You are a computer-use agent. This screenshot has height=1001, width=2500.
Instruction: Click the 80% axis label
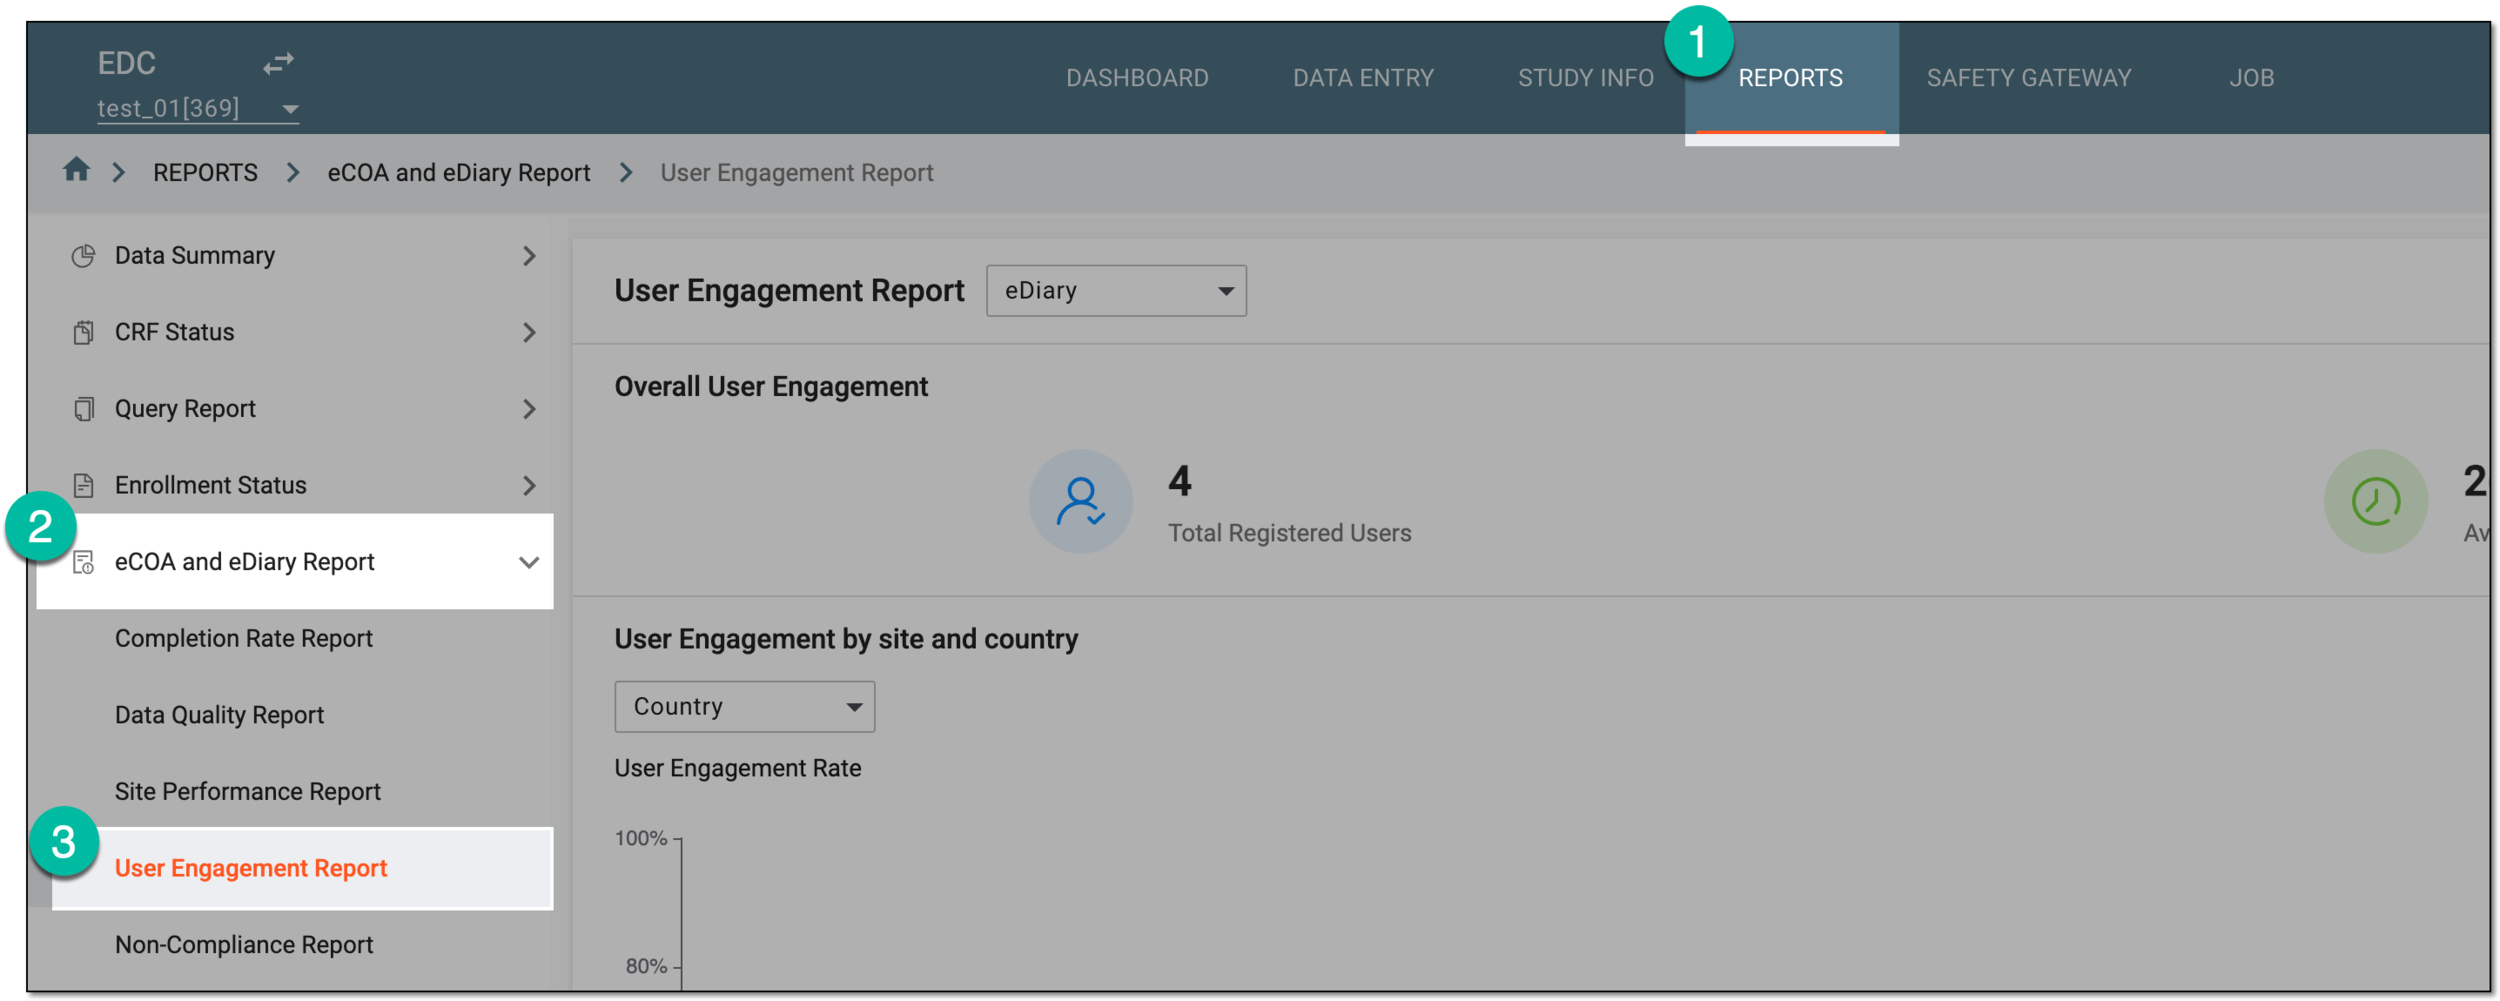[x=646, y=966]
